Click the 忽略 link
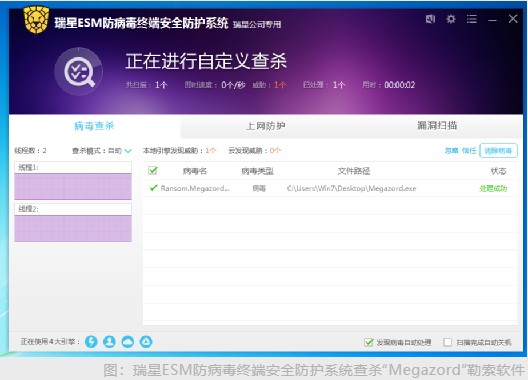Viewport: 528px width, 380px height. click(x=451, y=151)
